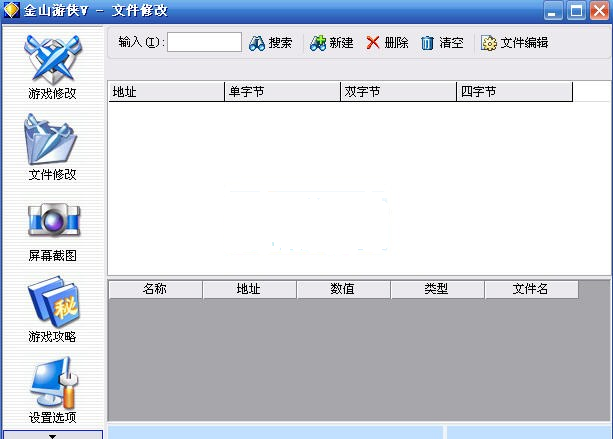Open the 文件编辑 file edit tool
This screenshot has width=613, height=439.
(514, 43)
